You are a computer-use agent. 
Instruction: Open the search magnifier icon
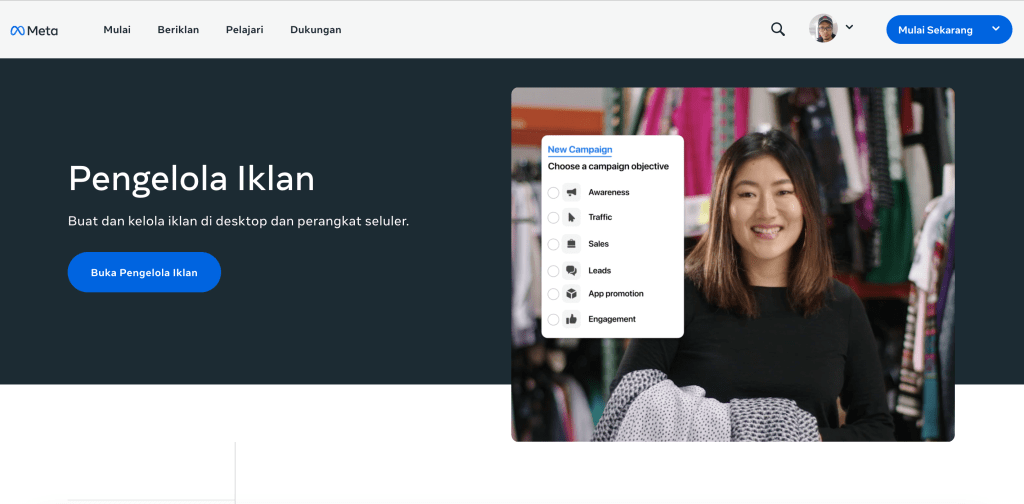(778, 29)
